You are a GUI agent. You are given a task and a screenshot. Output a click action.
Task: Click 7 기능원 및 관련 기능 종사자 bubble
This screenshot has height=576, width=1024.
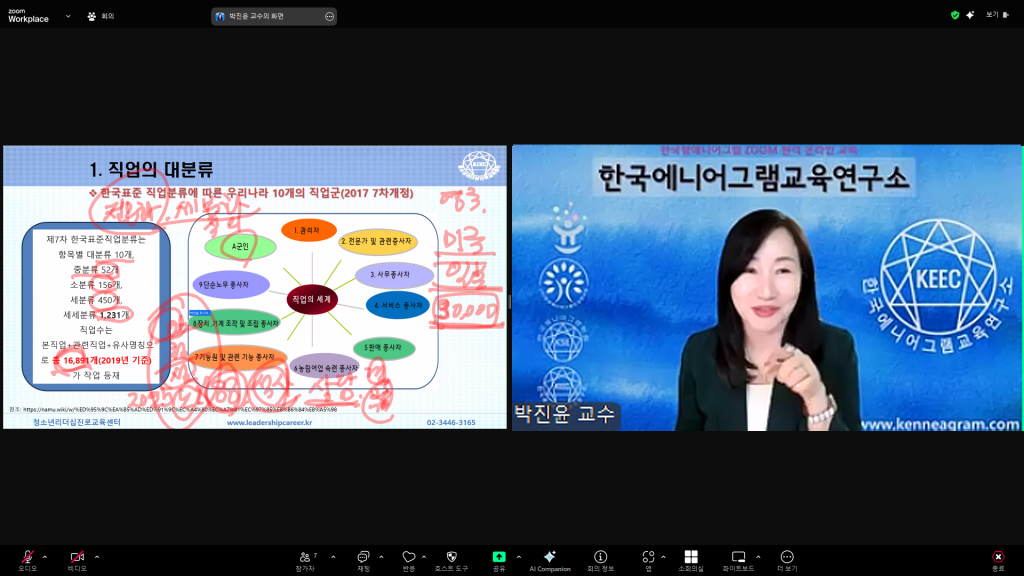pos(237,358)
